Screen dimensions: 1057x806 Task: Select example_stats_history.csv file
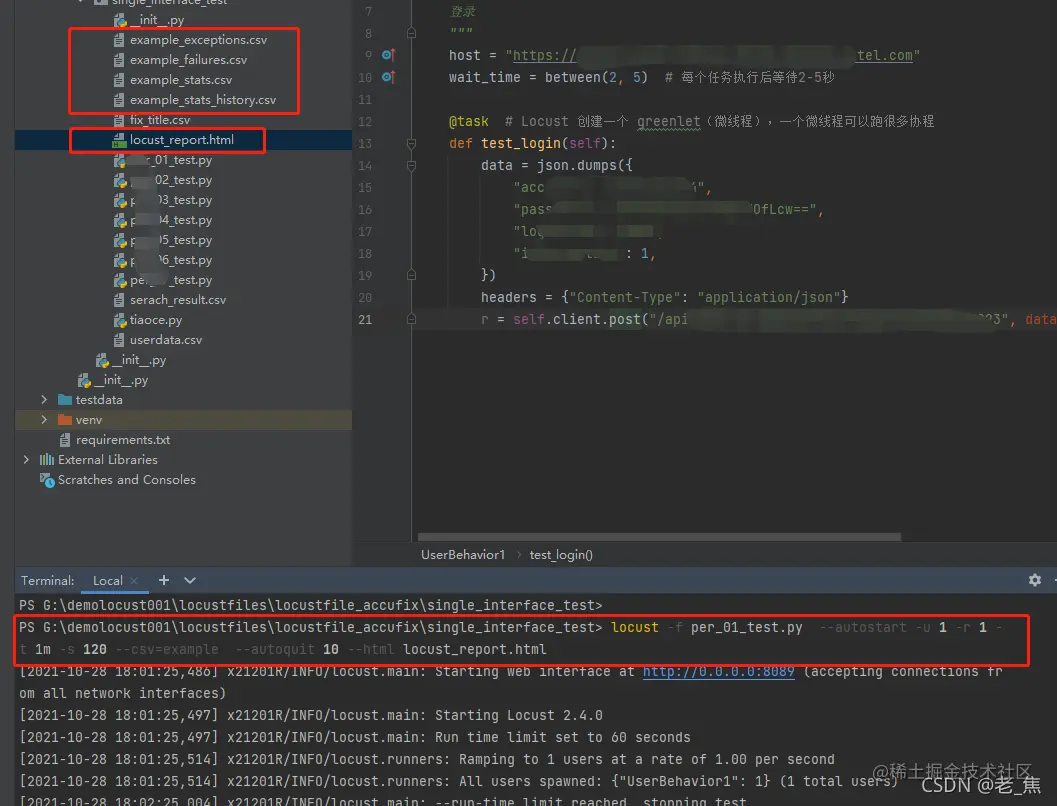click(x=203, y=100)
